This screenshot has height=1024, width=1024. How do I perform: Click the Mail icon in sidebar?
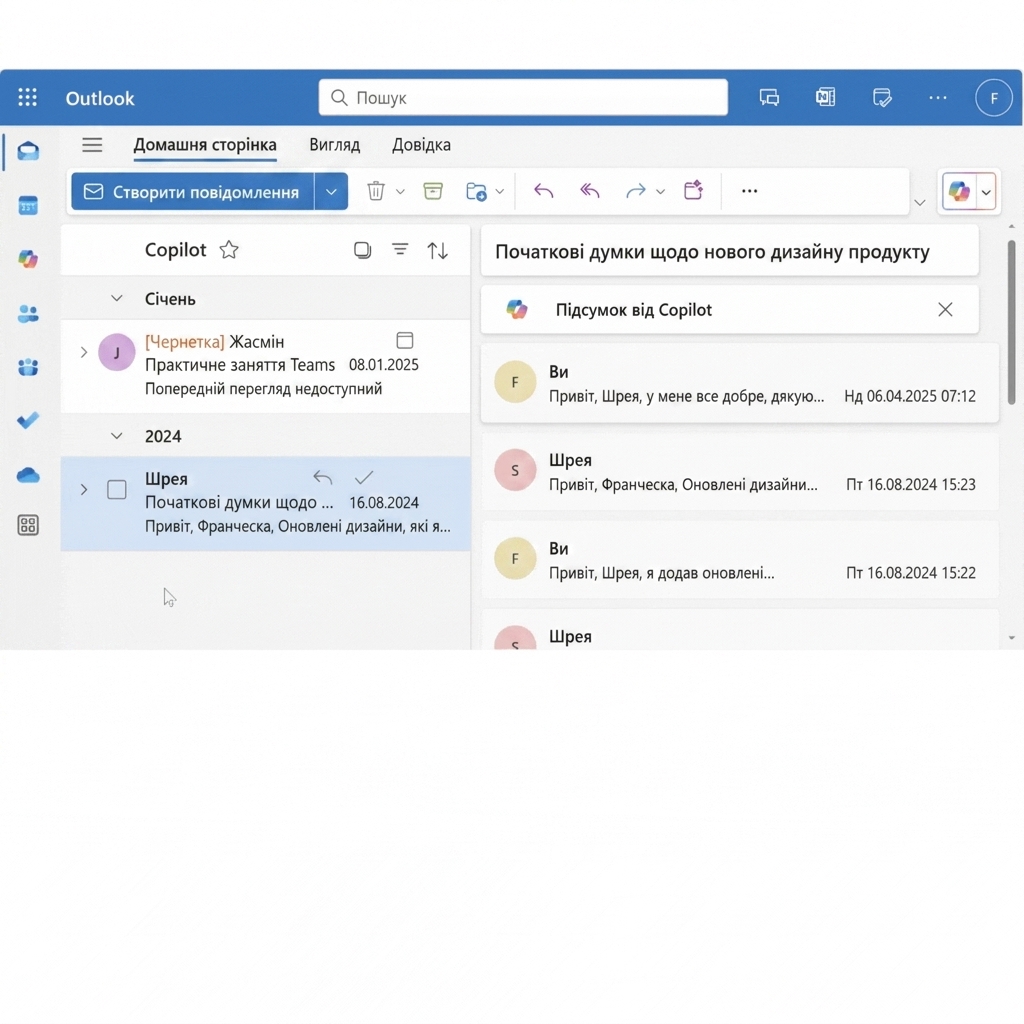click(x=28, y=152)
